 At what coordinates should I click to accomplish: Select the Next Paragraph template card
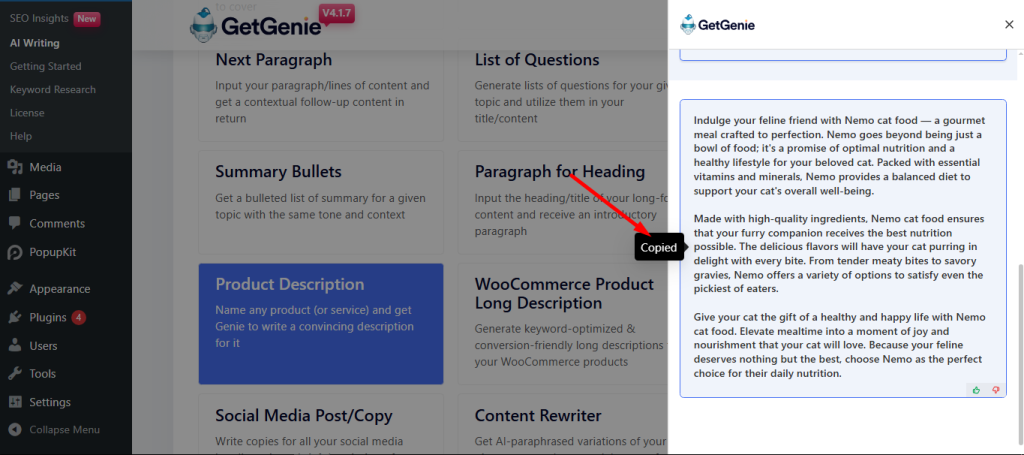tap(321, 95)
